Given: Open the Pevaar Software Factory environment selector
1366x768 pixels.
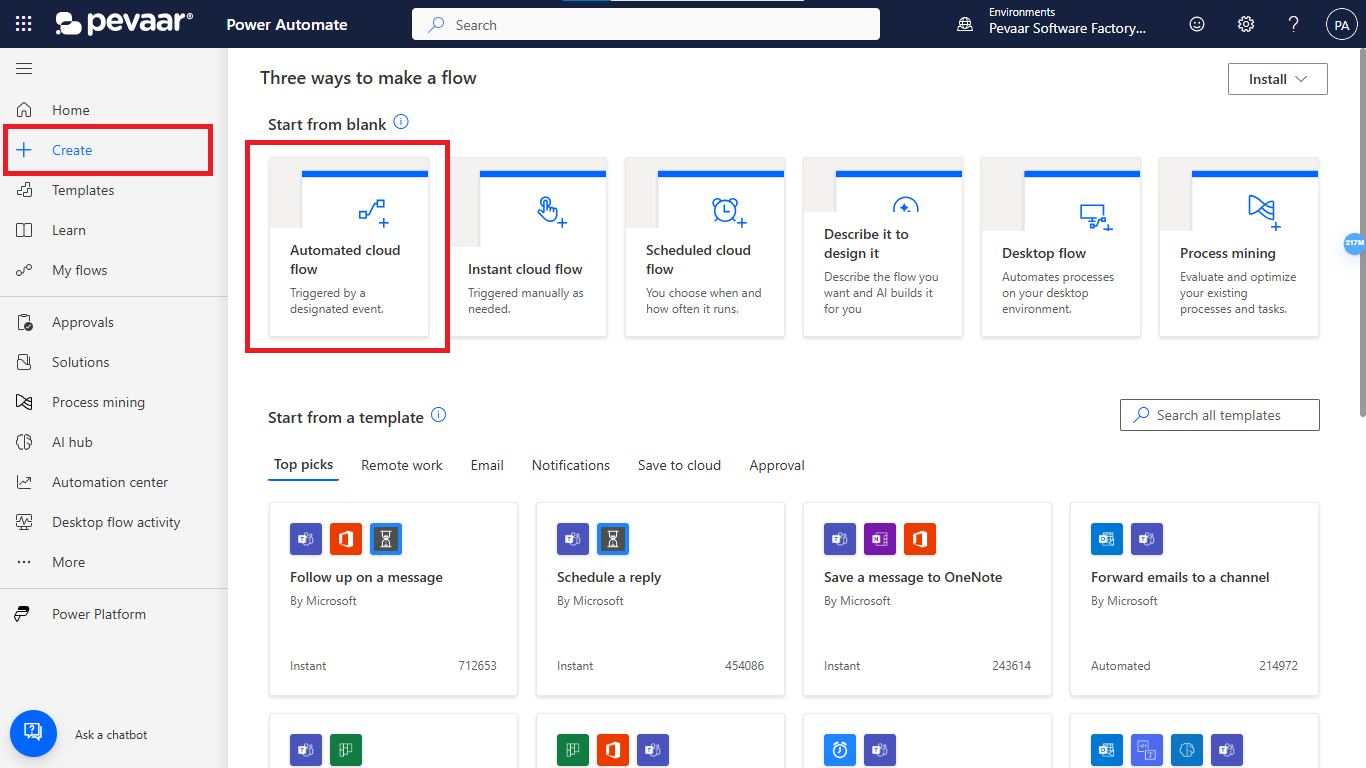Looking at the screenshot, I should pyautogui.click(x=1068, y=28).
